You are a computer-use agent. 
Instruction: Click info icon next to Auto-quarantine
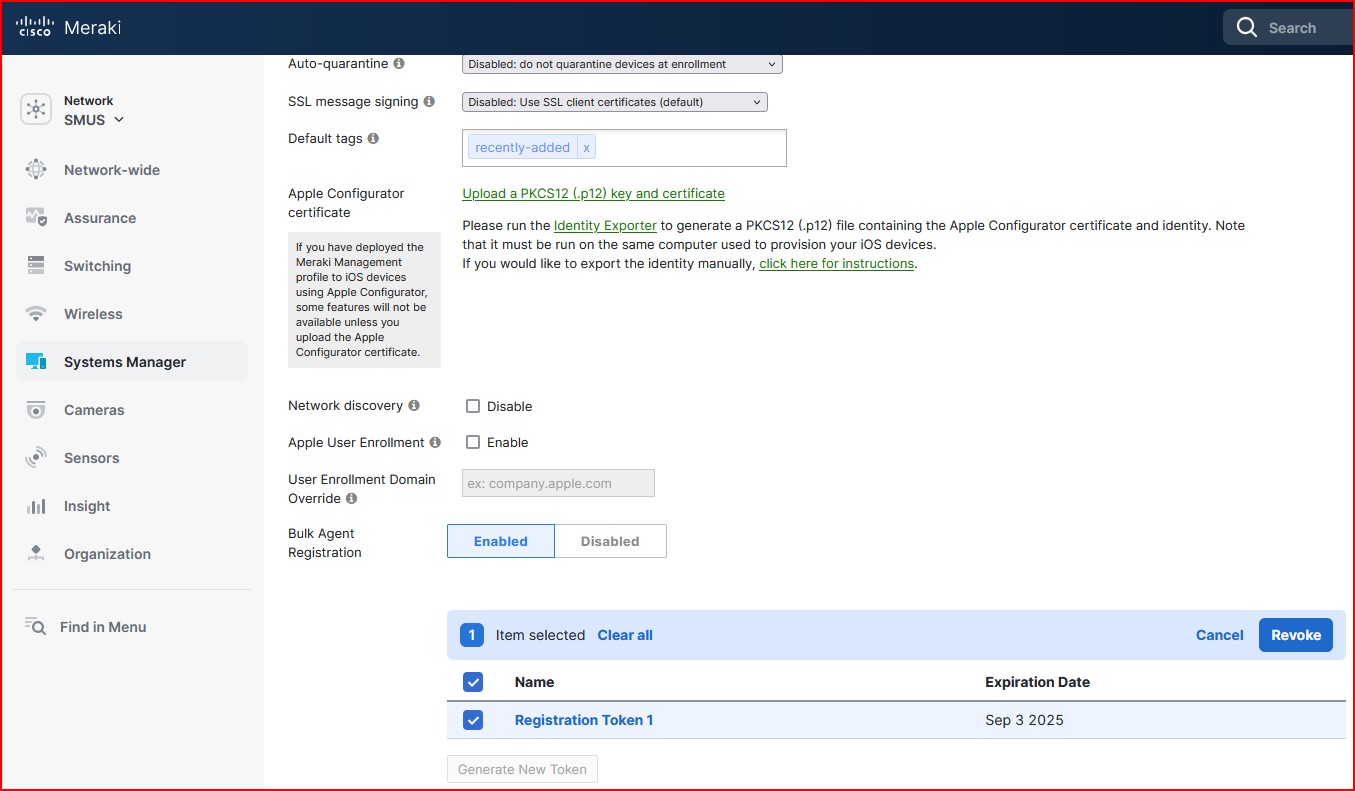click(x=399, y=64)
